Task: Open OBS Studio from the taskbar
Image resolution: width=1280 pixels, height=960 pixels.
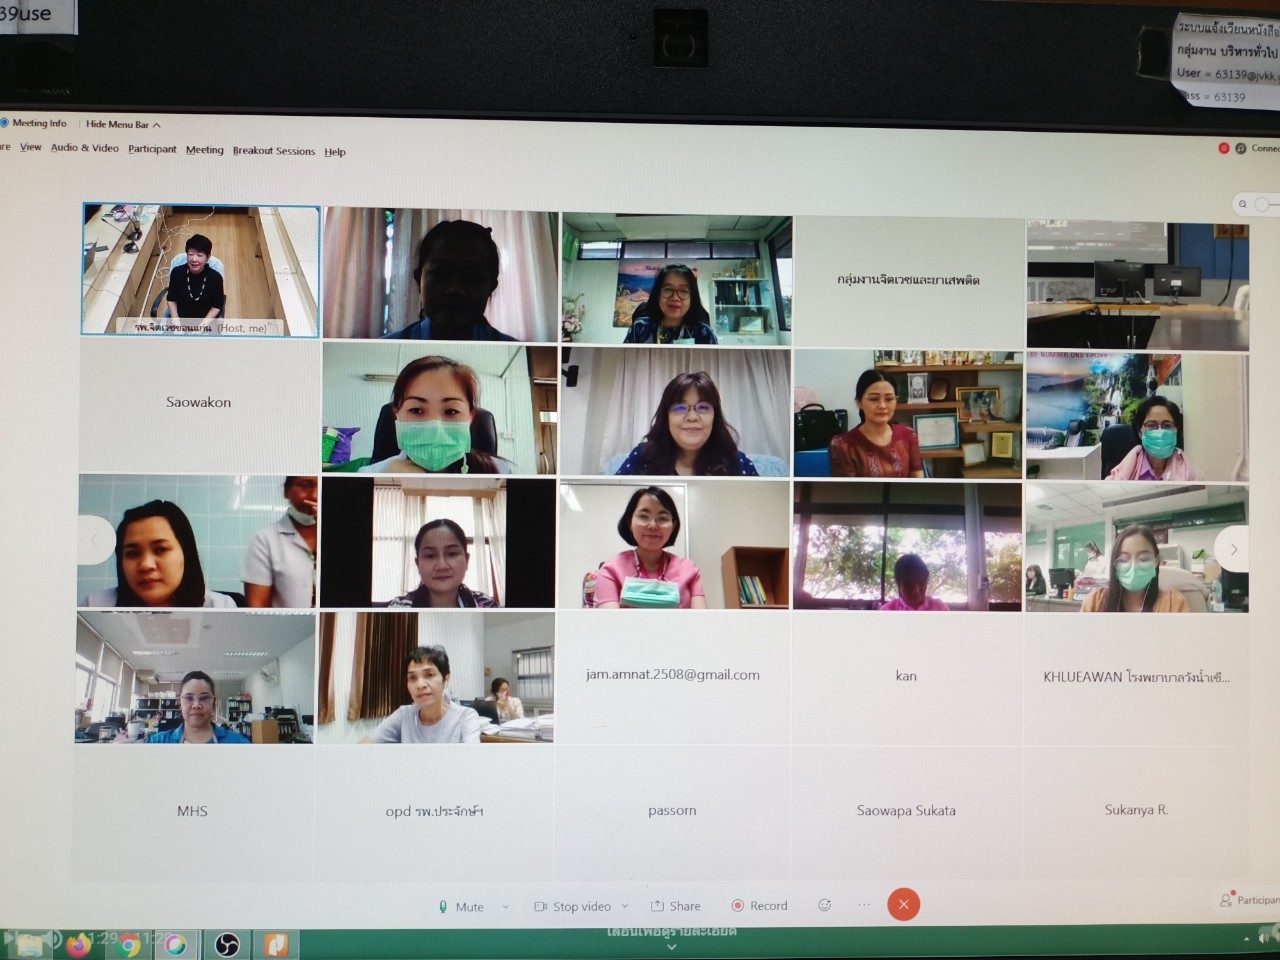Action: [x=227, y=944]
